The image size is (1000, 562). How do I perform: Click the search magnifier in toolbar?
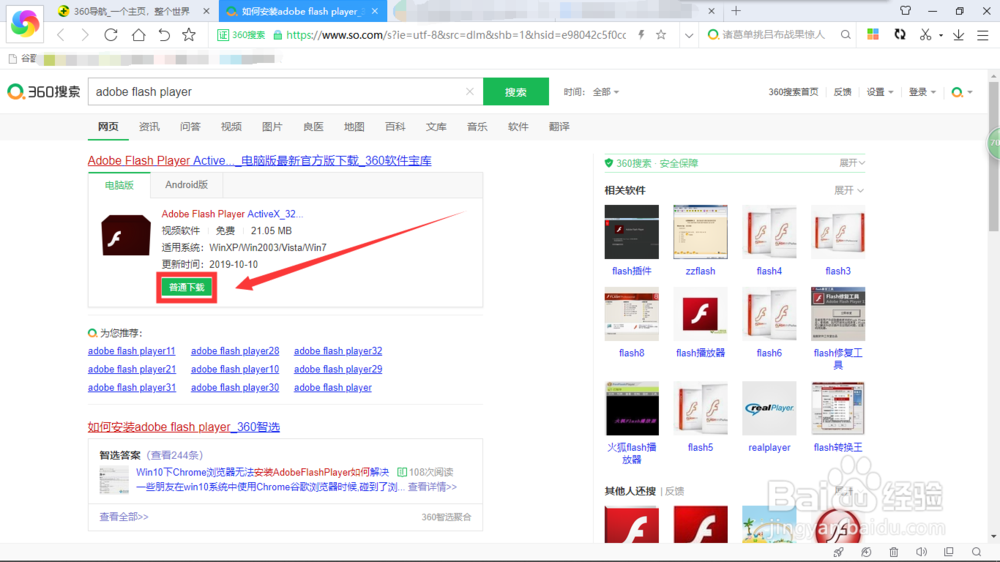click(x=846, y=35)
